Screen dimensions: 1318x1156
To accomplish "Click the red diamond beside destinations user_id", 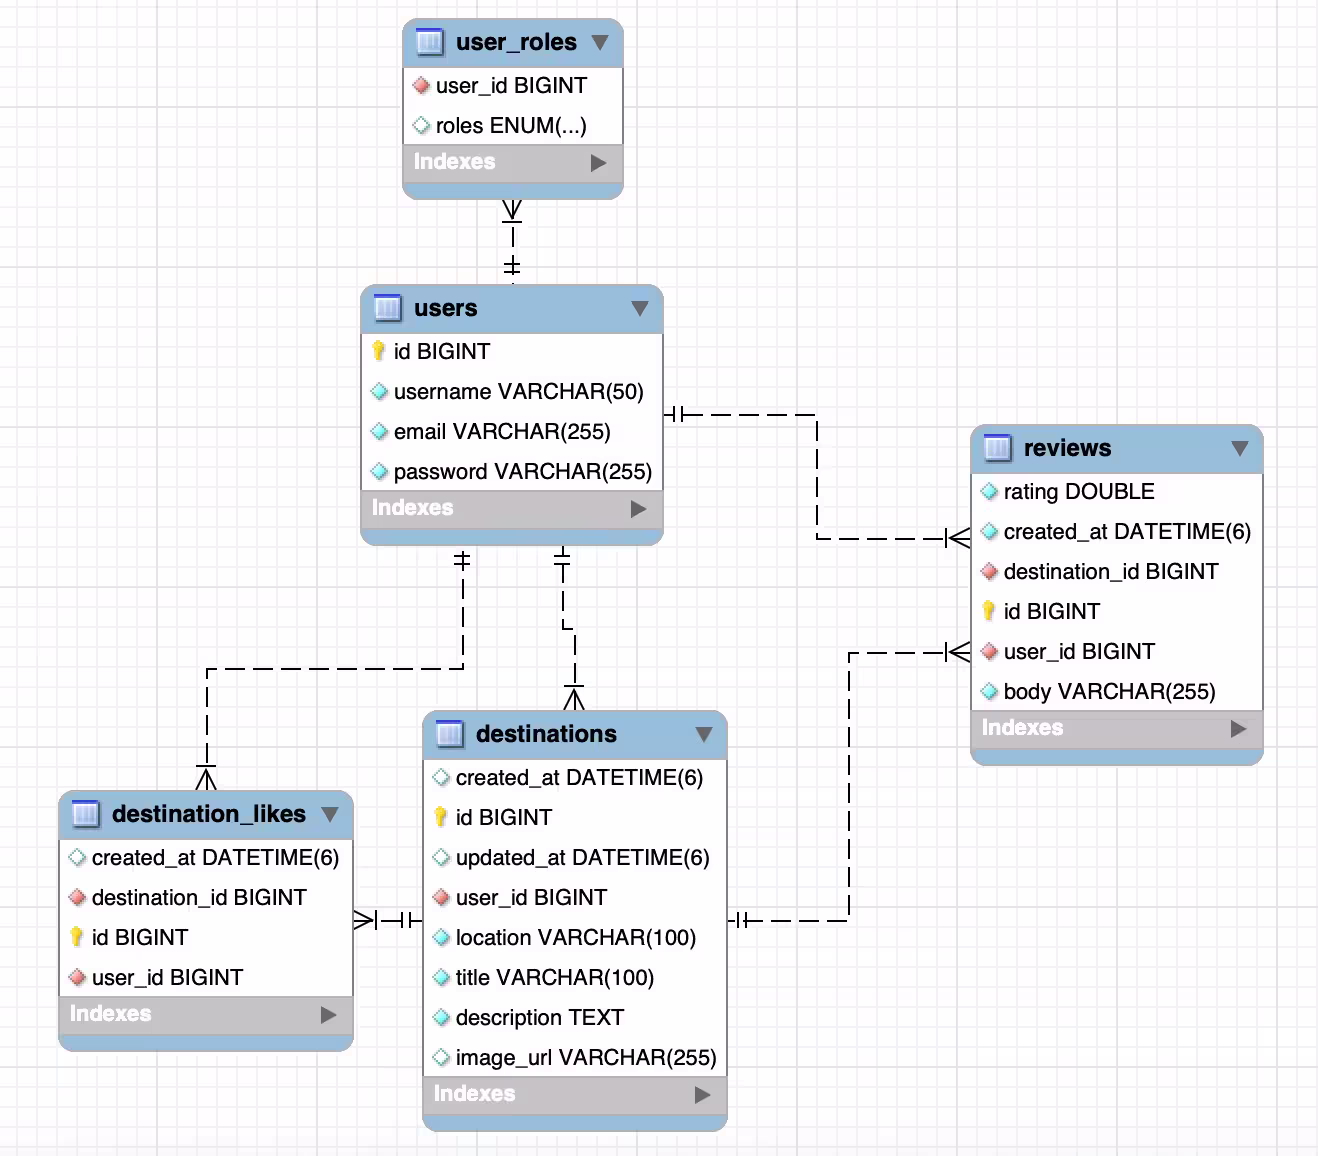I will (441, 897).
